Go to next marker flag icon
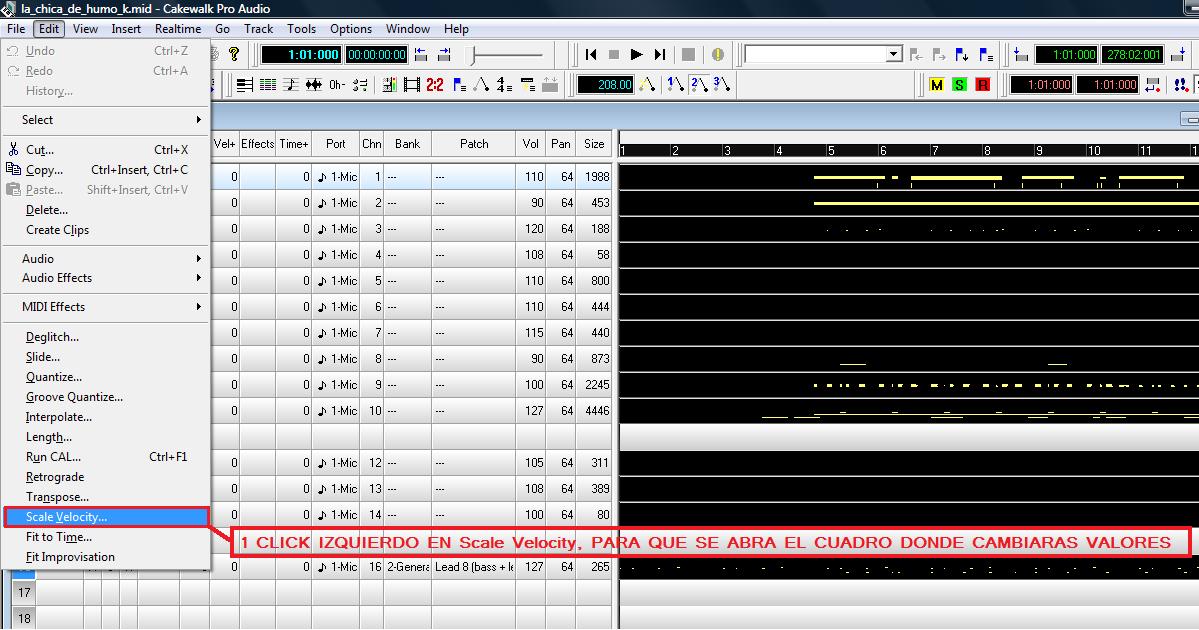1199x630 pixels. (x=939, y=54)
